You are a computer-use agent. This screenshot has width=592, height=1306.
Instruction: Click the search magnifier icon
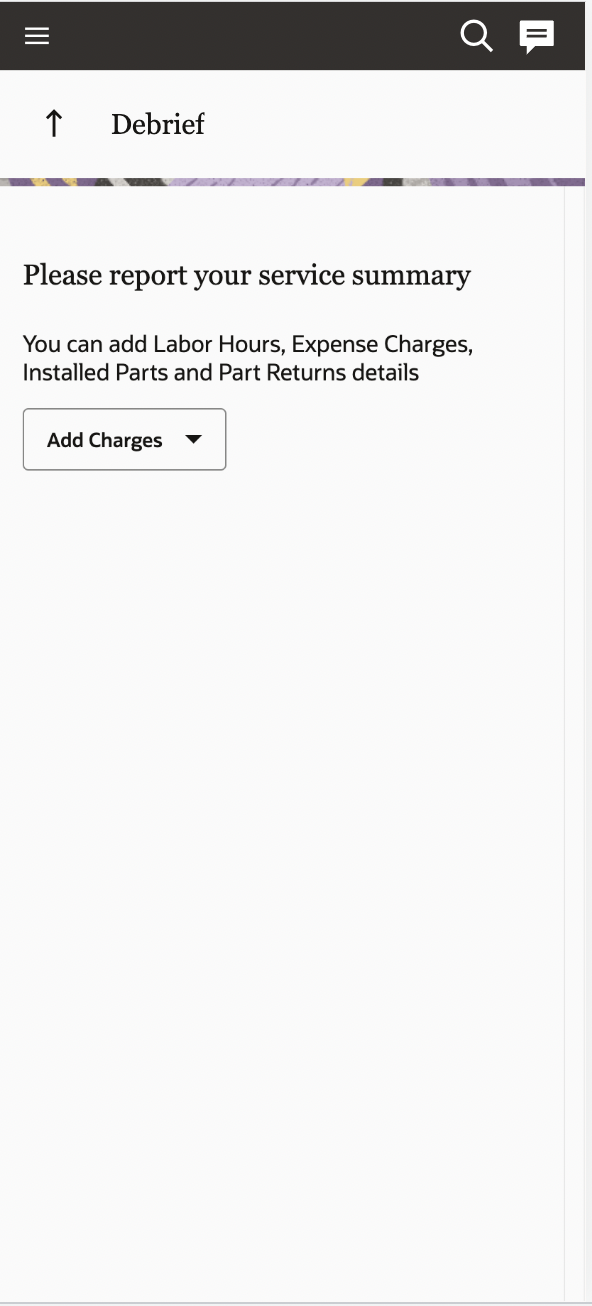476,36
